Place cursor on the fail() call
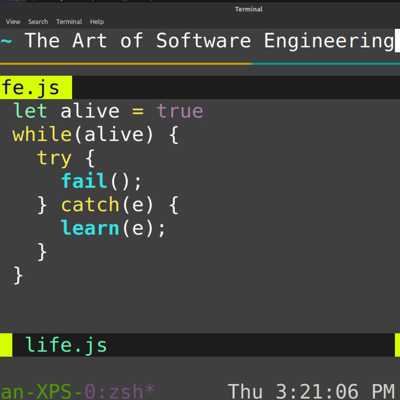Image resolution: width=400 pixels, height=400 pixels. click(102, 181)
